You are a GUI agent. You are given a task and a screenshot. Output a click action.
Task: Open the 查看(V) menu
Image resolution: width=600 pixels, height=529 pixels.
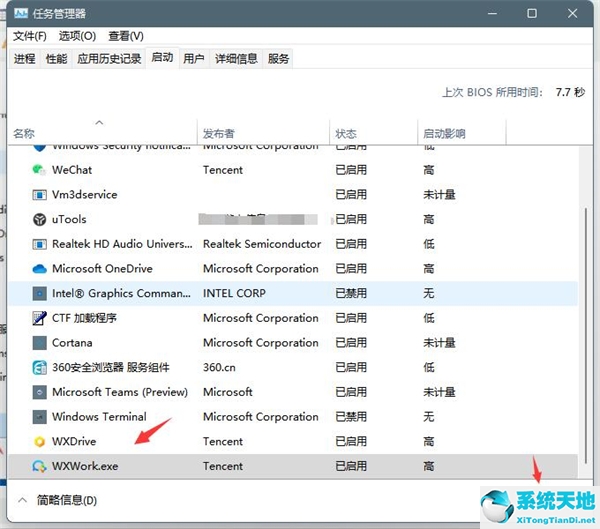click(126, 36)
